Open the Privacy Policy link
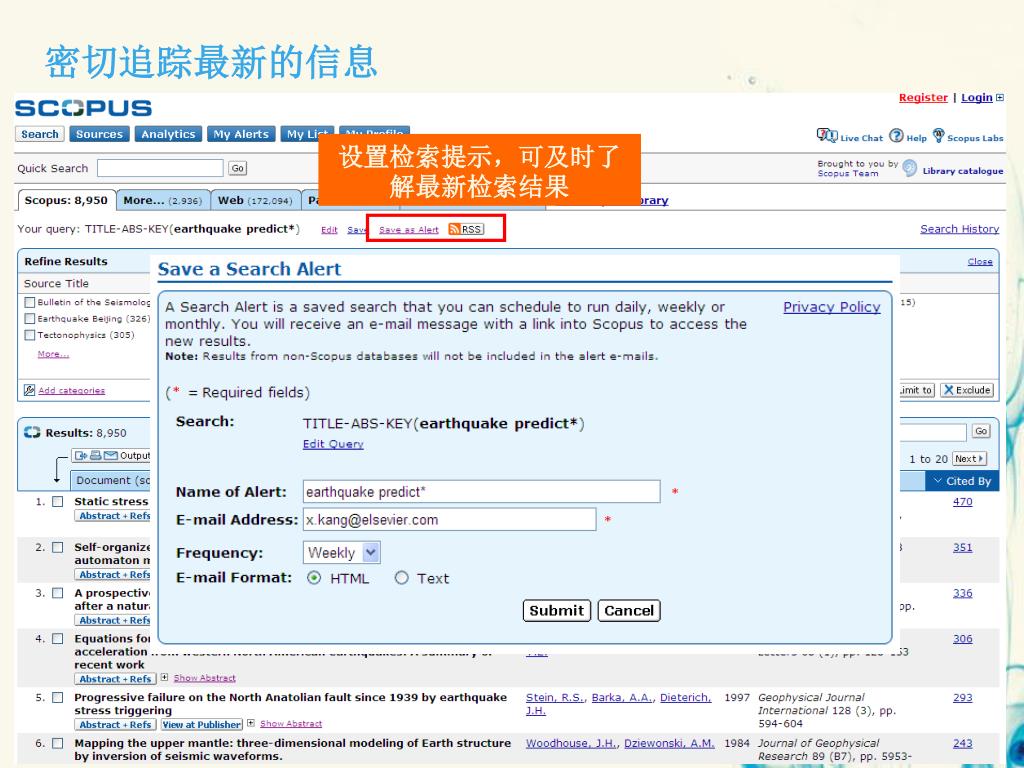 pyautogui.click(x=832, y=308)
